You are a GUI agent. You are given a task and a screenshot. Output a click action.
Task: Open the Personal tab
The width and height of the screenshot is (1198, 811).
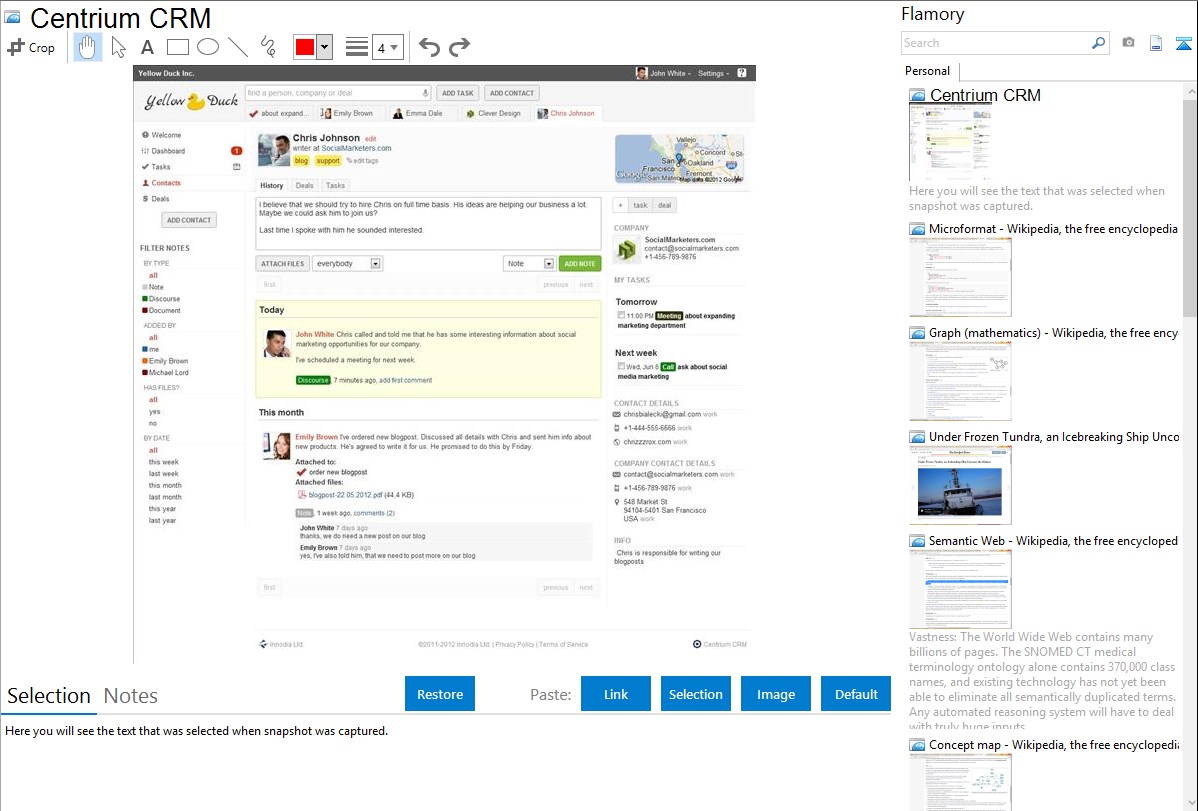[928, 71]
